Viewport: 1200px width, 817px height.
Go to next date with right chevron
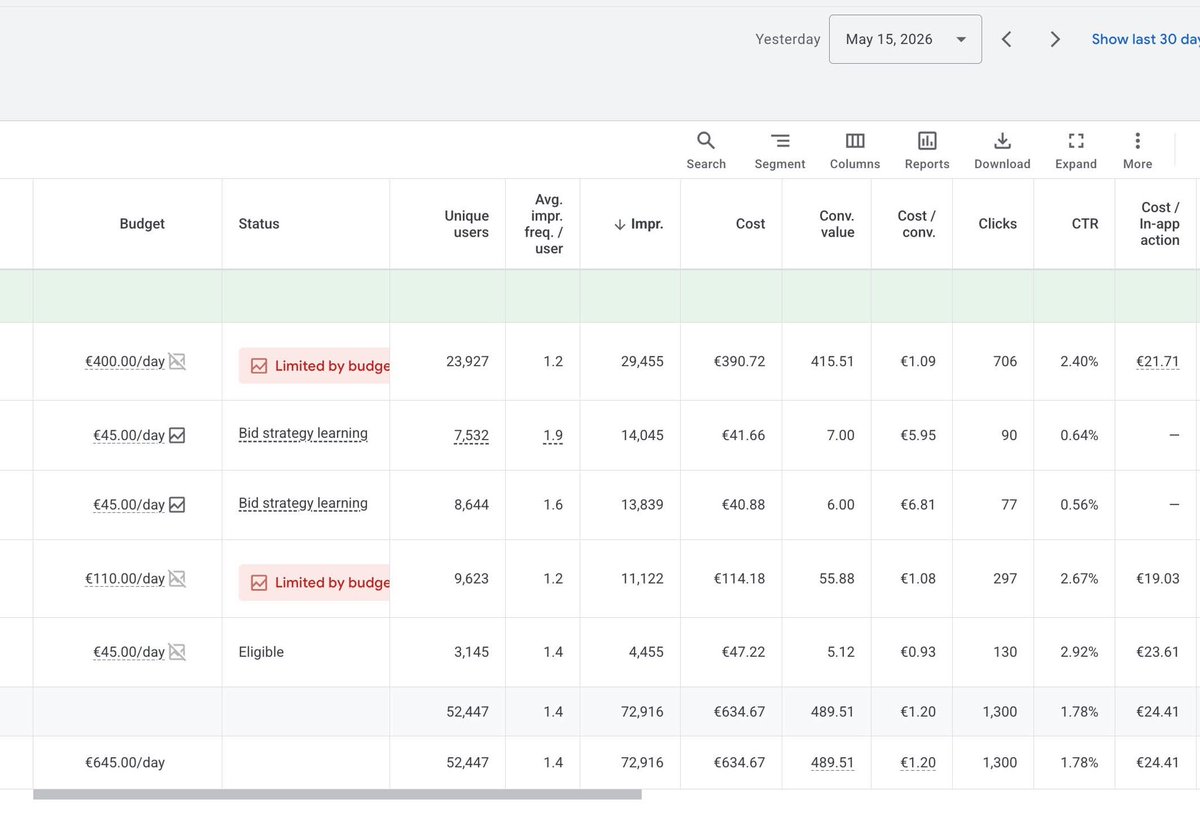click(x=1055, y=39)
